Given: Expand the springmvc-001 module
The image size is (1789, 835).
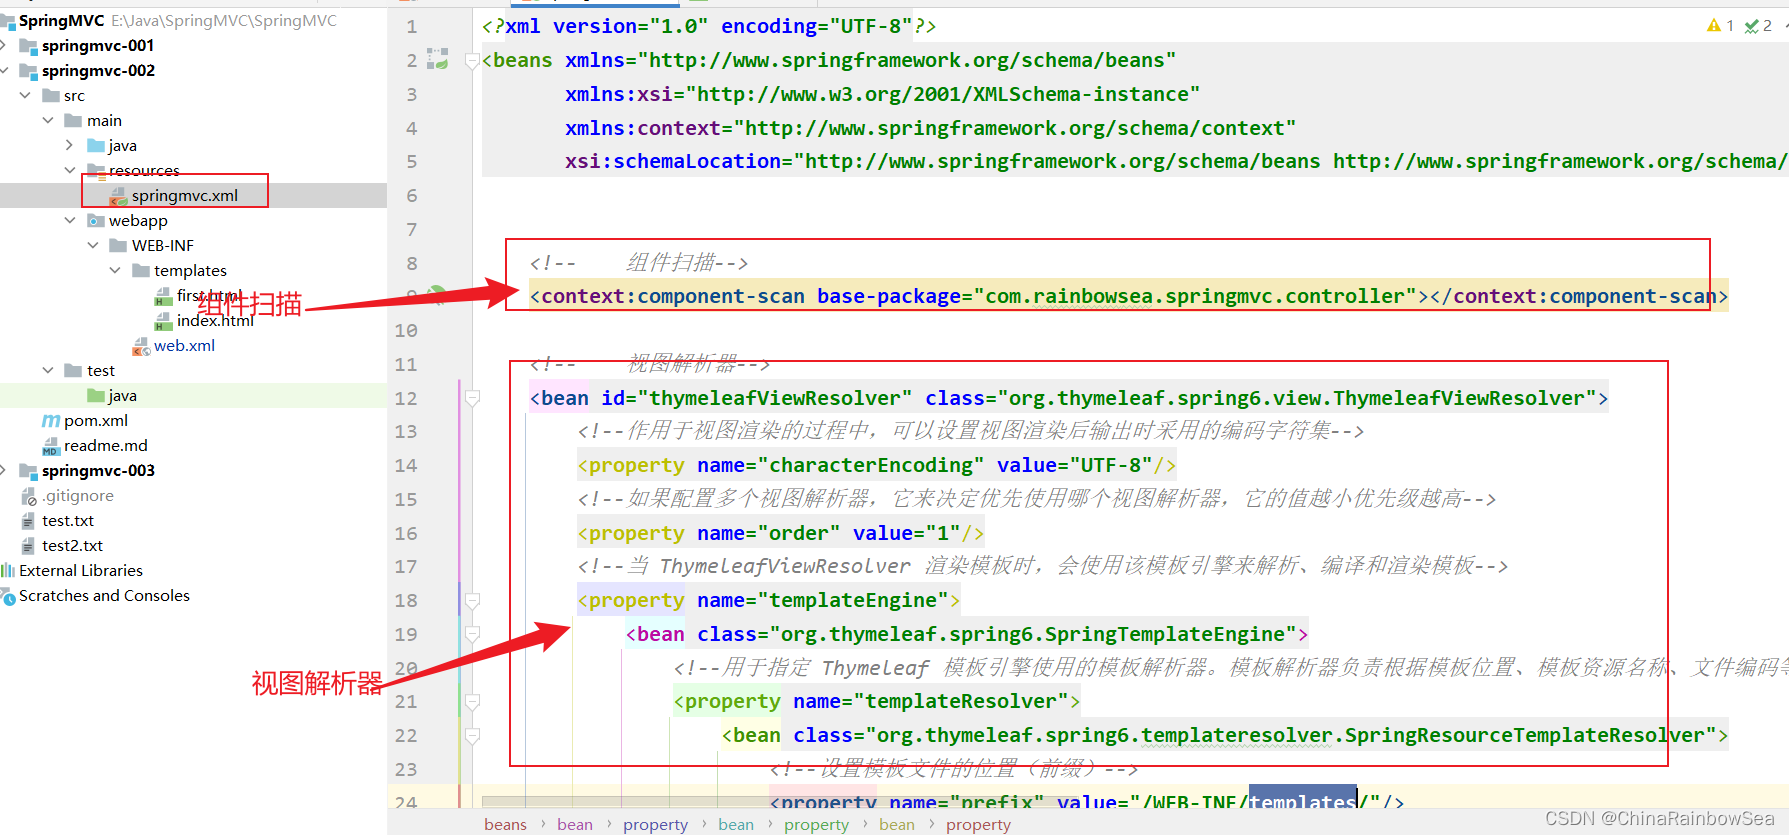Looking at the screenshot, I should pos(5,46).
